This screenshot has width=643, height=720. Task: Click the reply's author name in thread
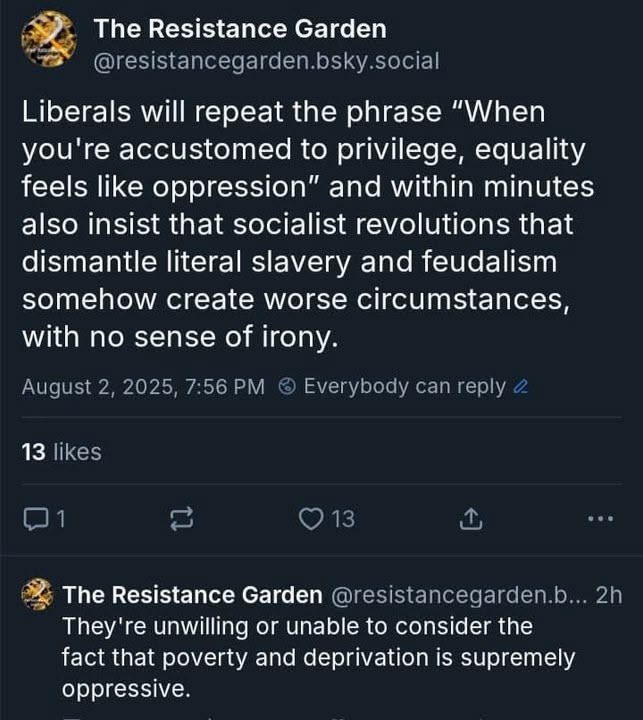[x=192, y=595]
